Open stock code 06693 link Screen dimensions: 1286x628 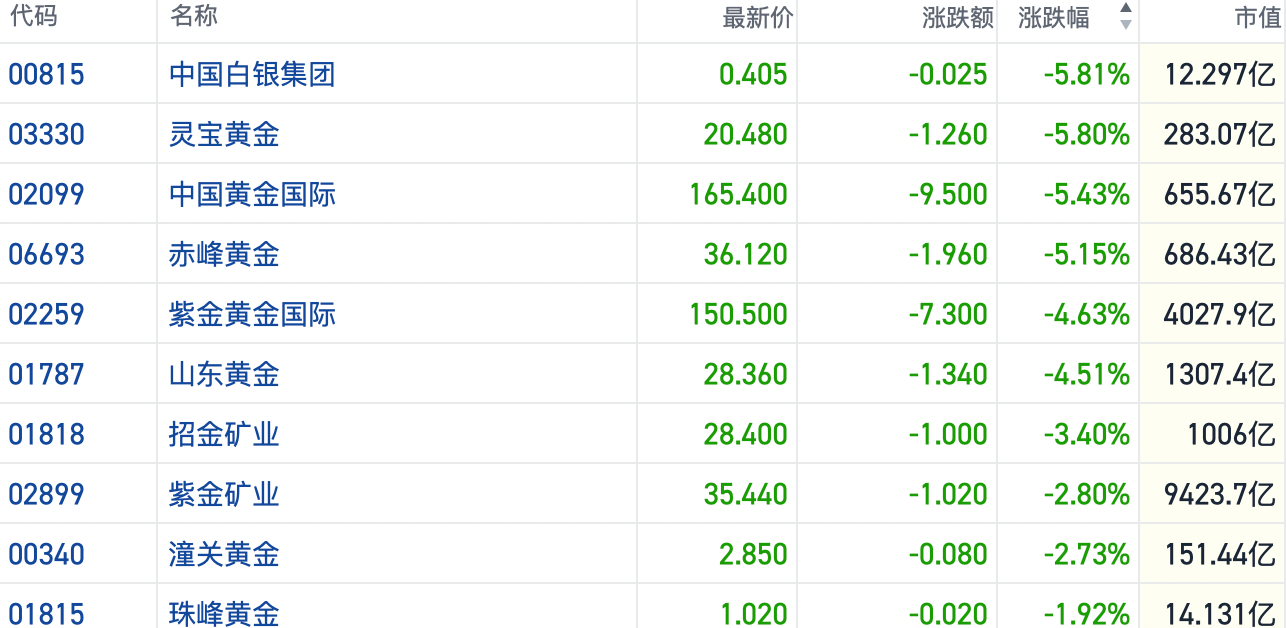(46, 254)
